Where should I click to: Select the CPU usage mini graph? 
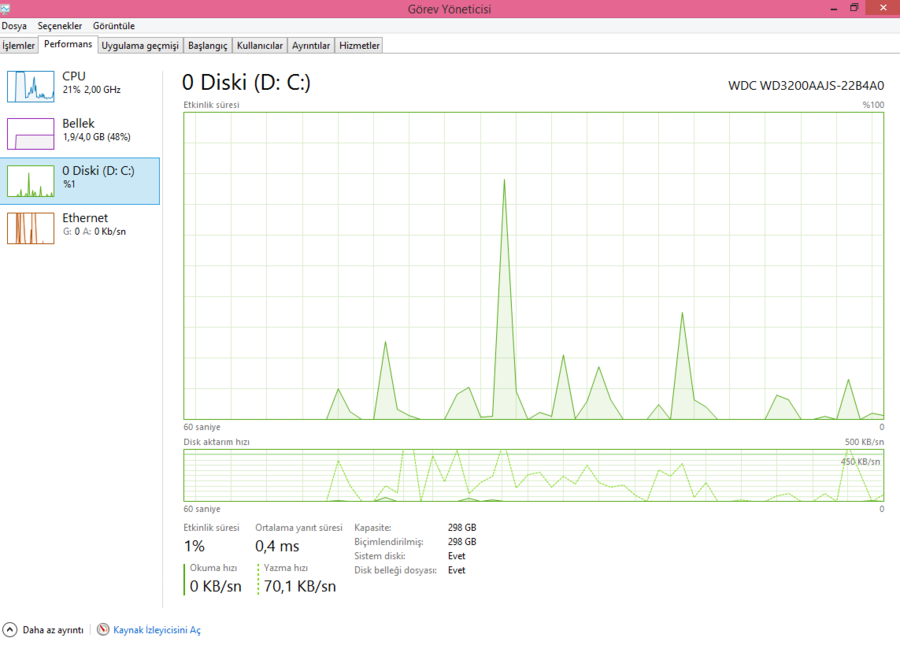point(30,86)
